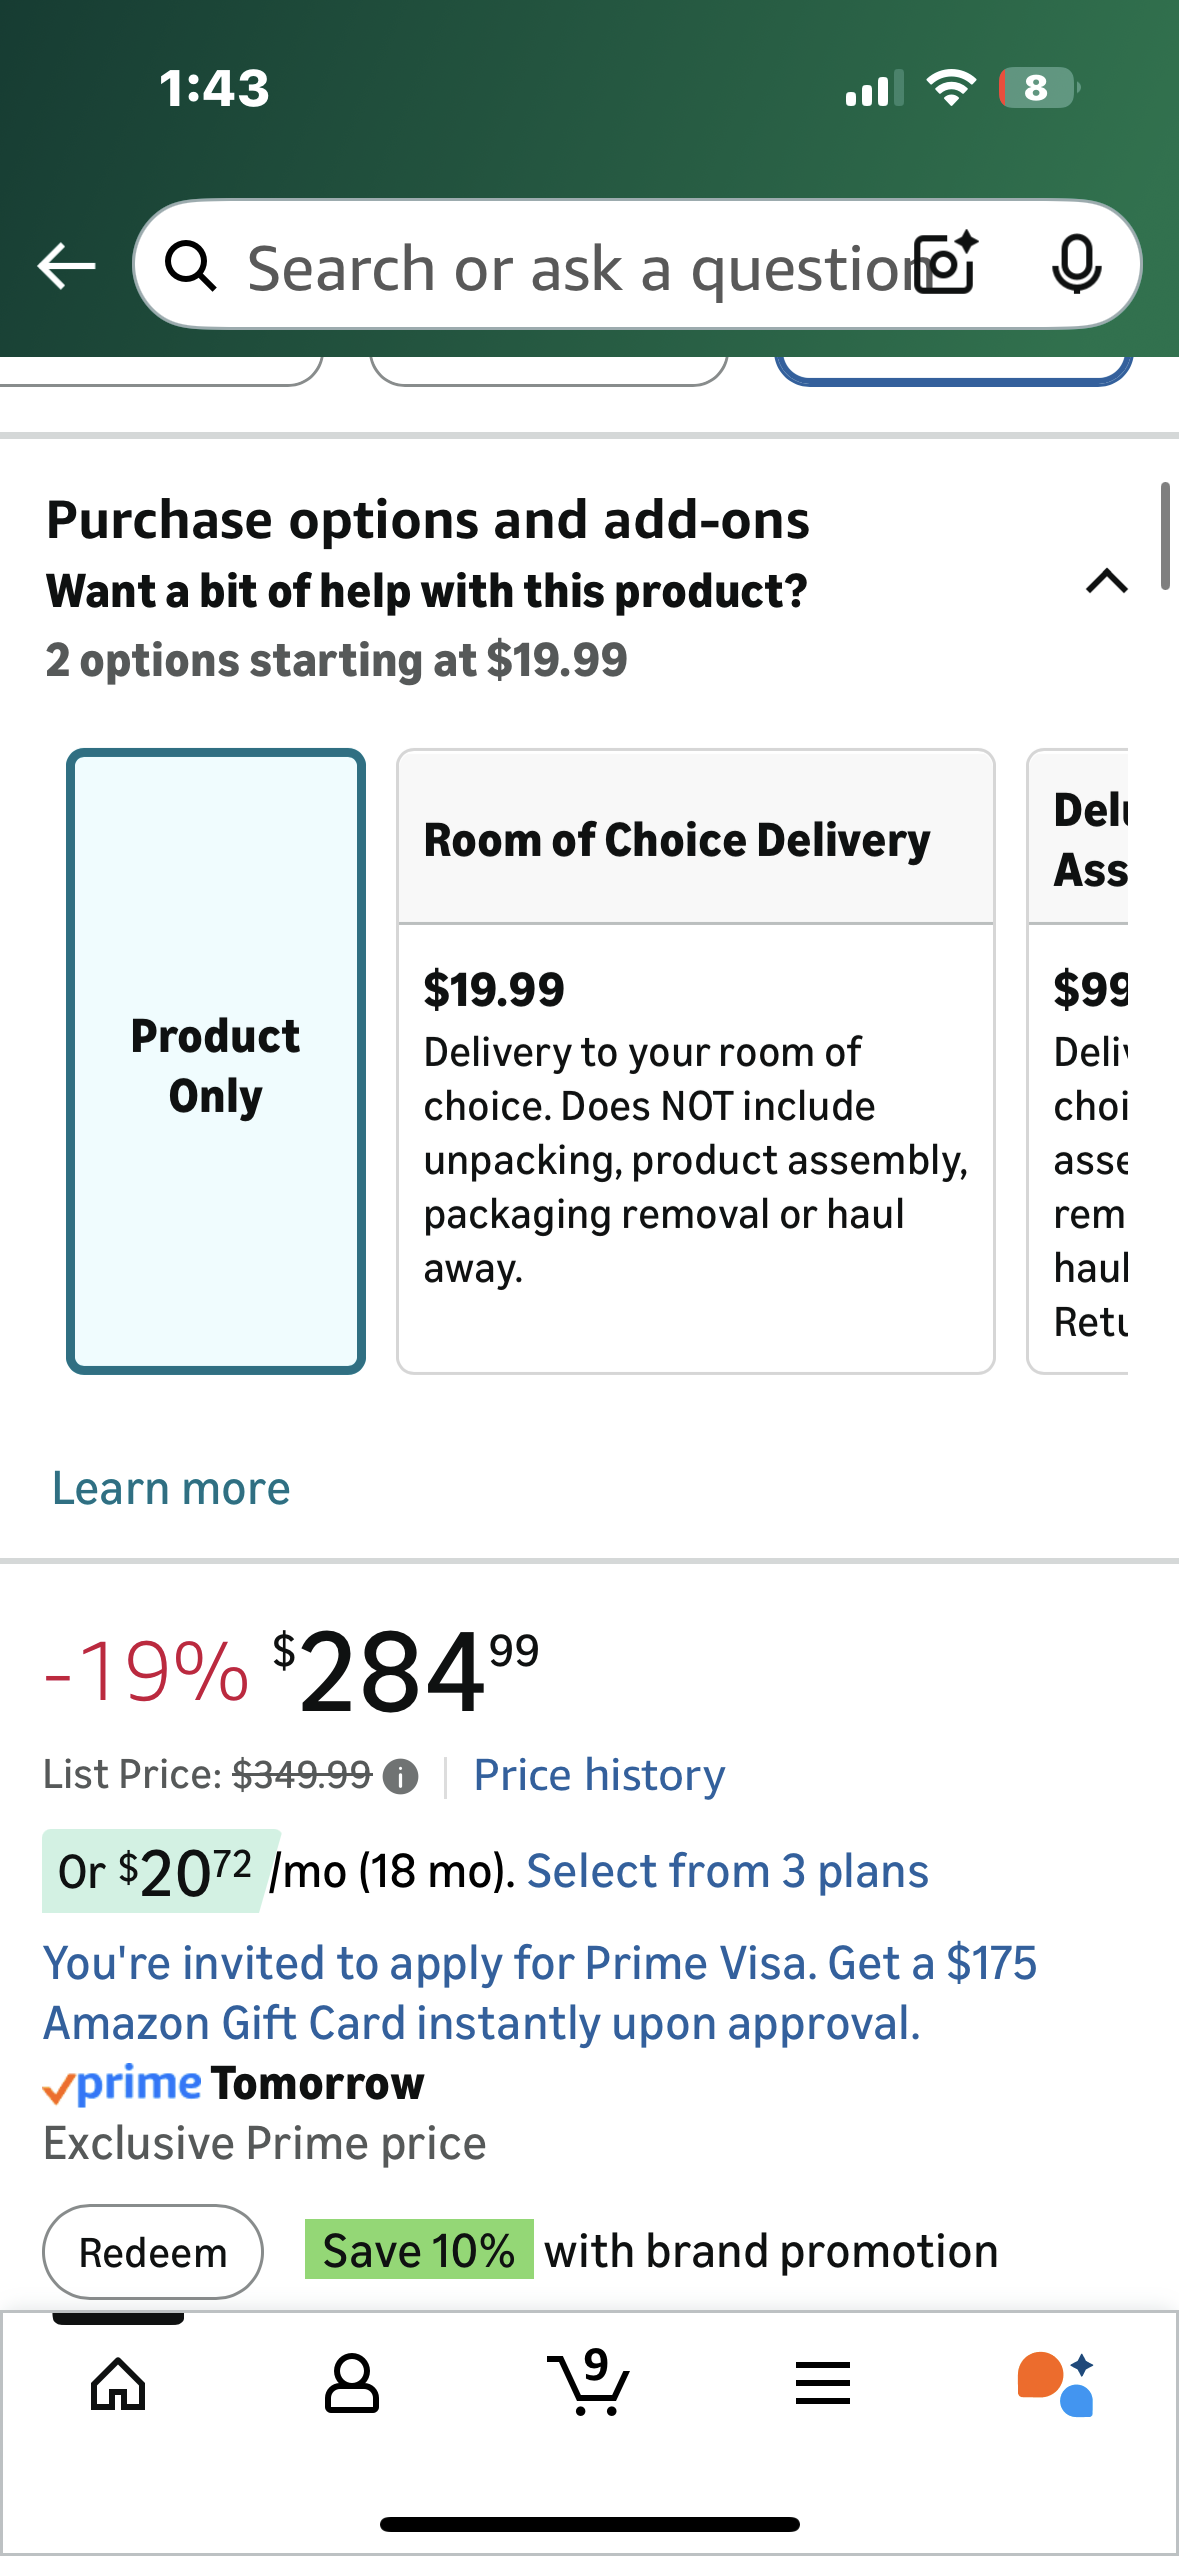Open Select from 3 plans options
The height and width of the screenshot is (2556, 1179).
point(727,1871)
